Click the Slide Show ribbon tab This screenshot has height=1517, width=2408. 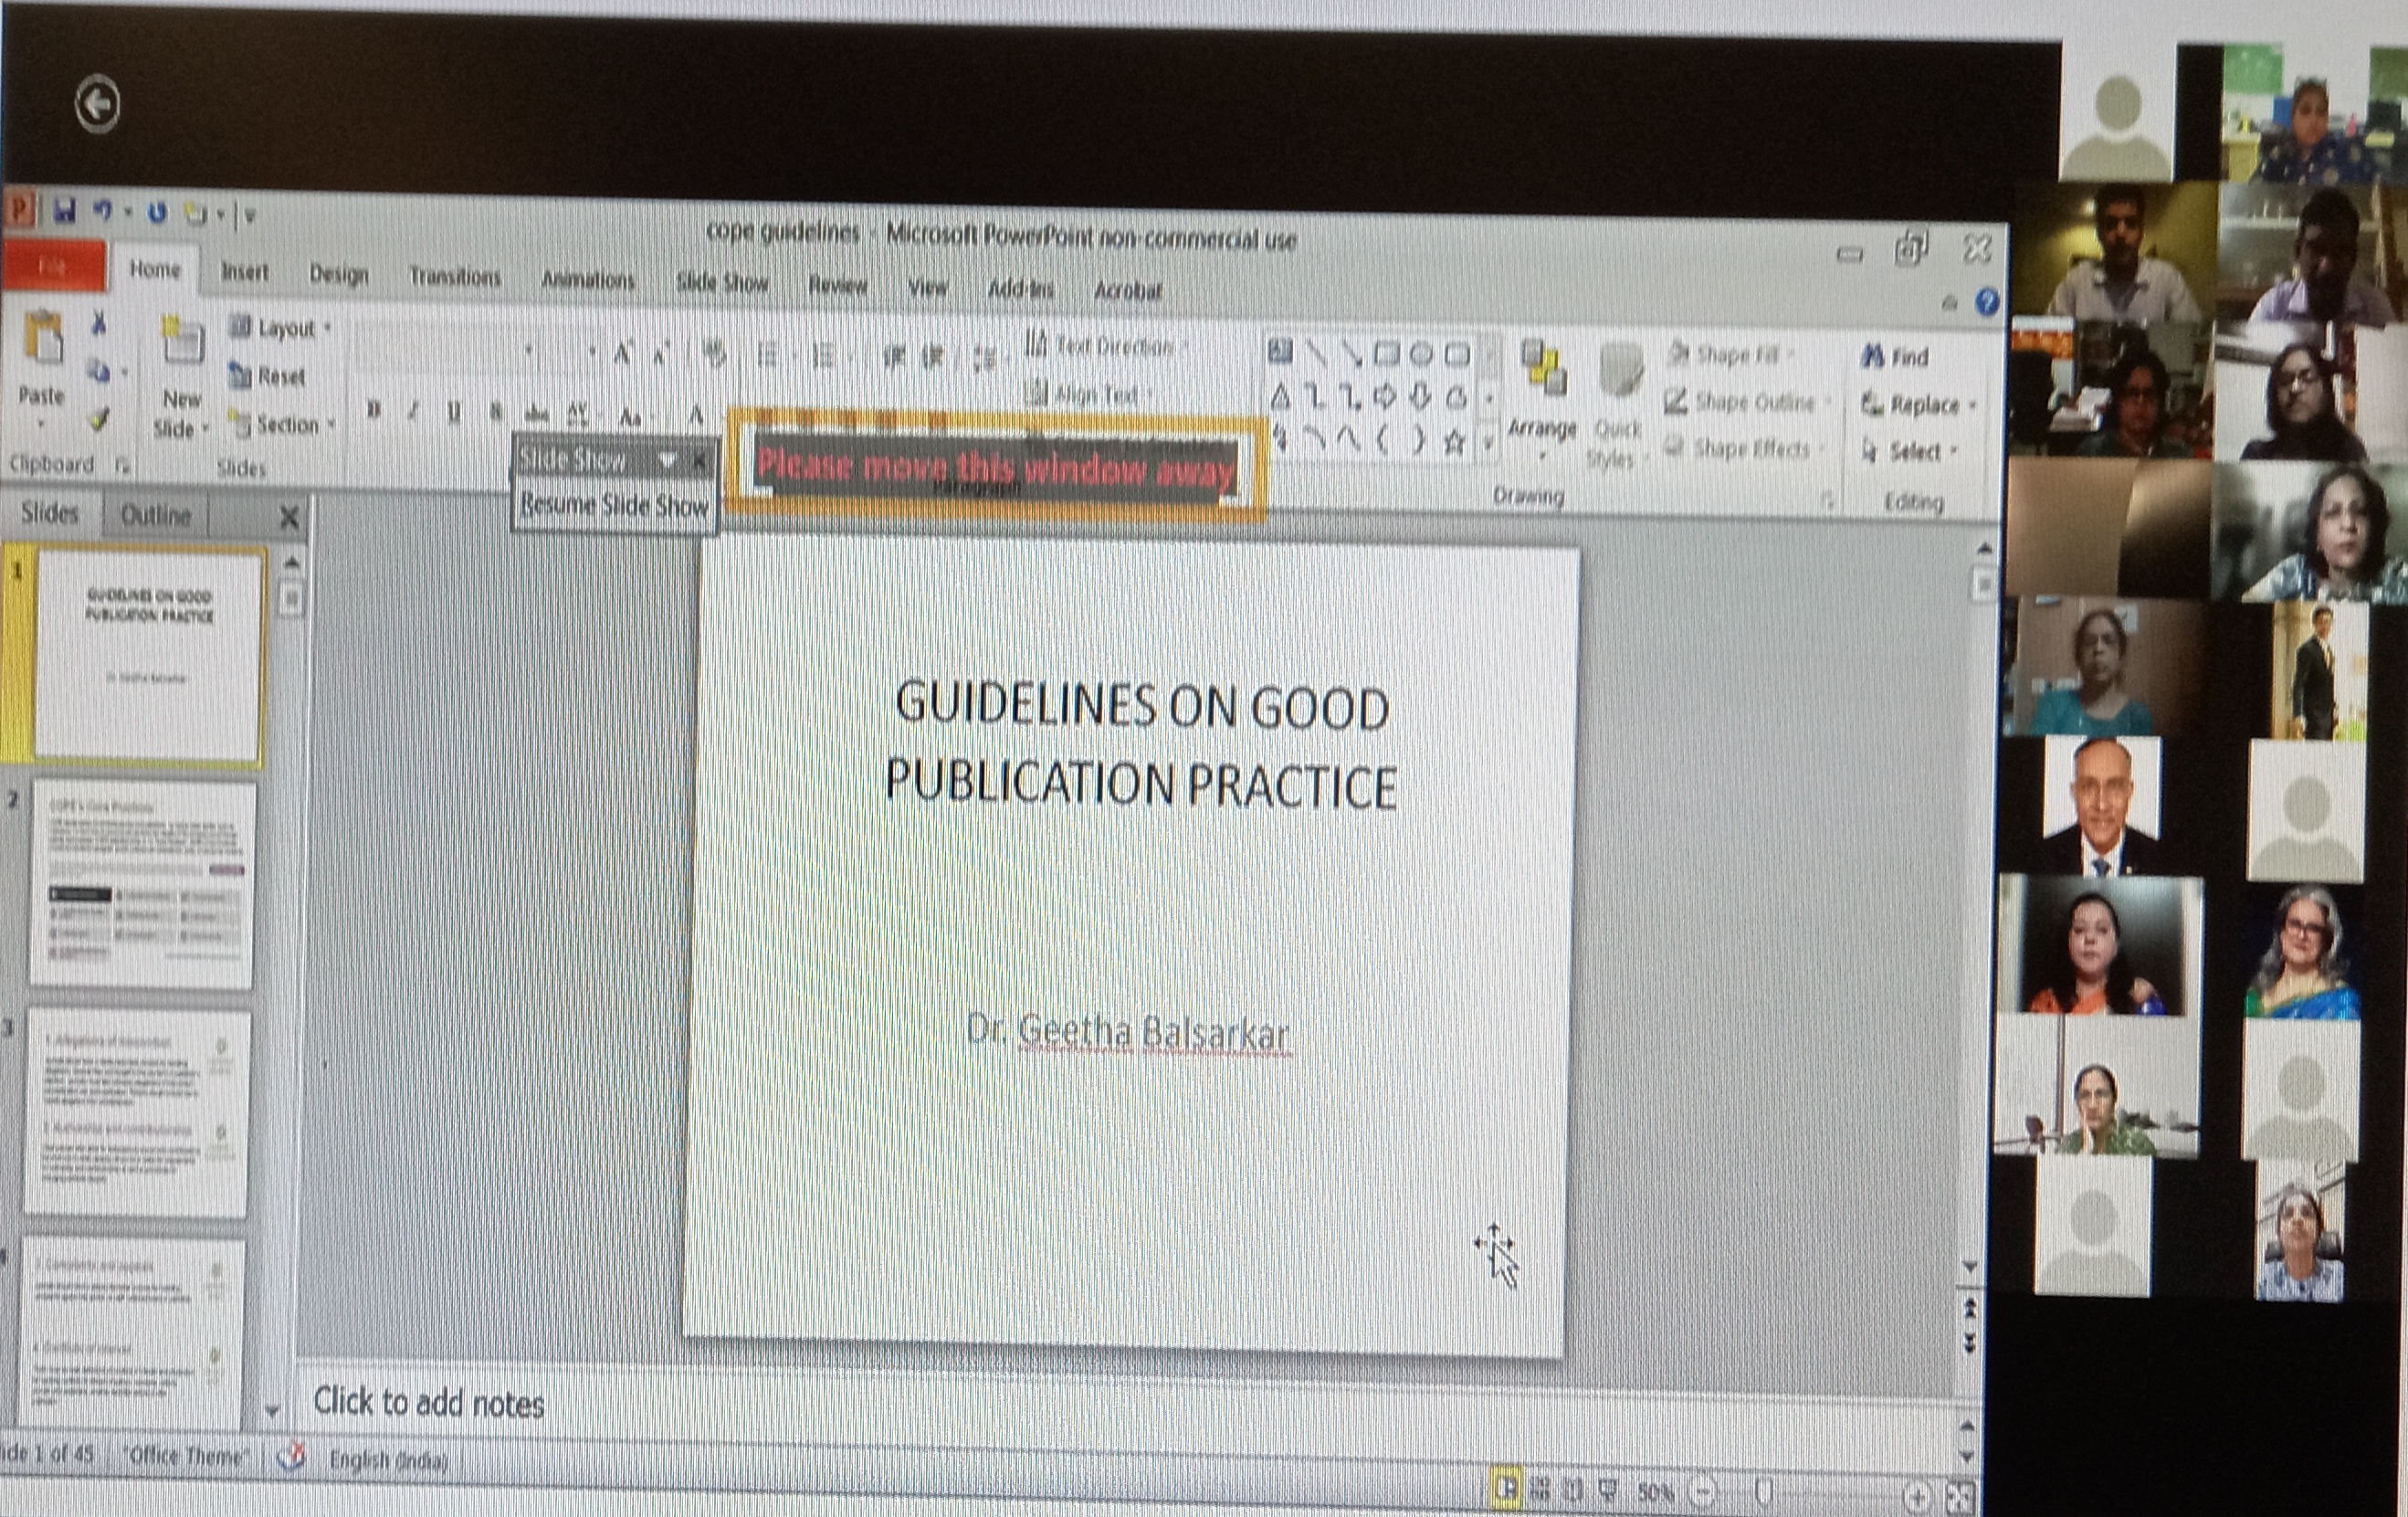point(722,283)
